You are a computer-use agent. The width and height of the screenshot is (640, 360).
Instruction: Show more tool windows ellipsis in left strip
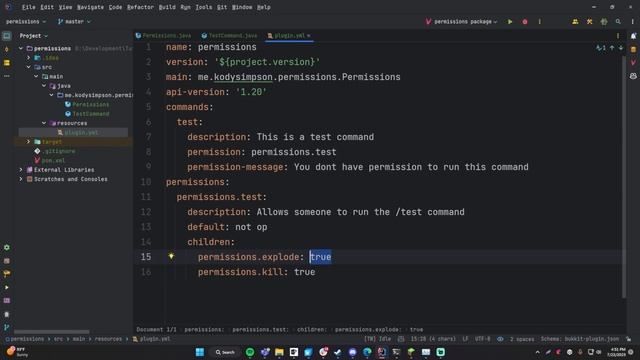(x=7, y=76)
